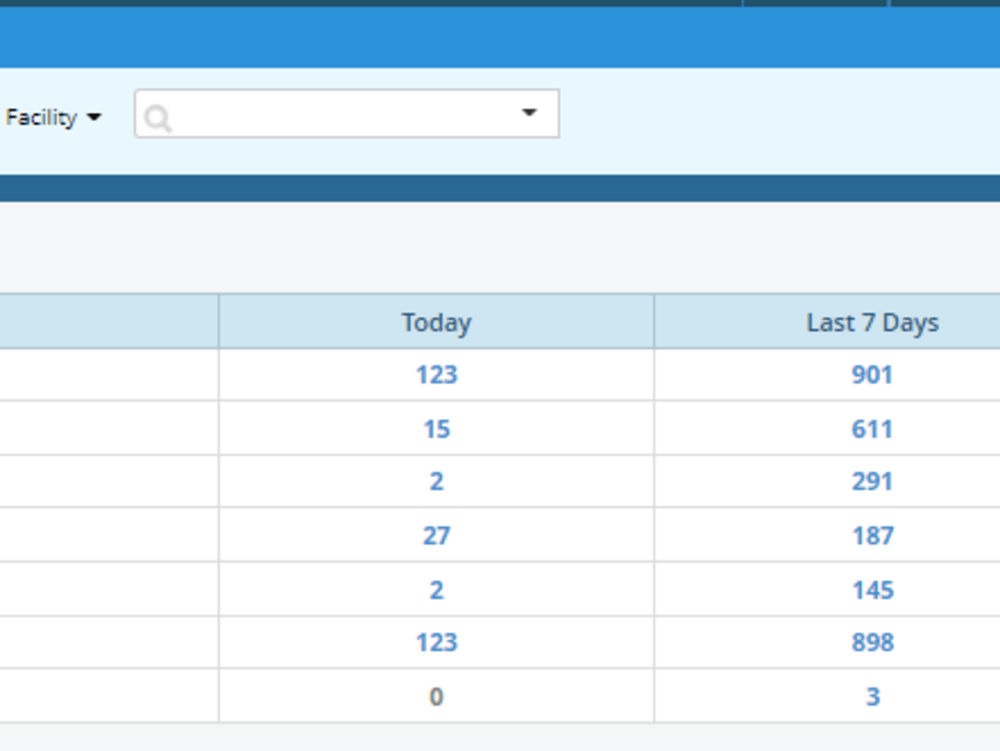Open the Facility filter dropdown
1000x751 pixels.
54,117
